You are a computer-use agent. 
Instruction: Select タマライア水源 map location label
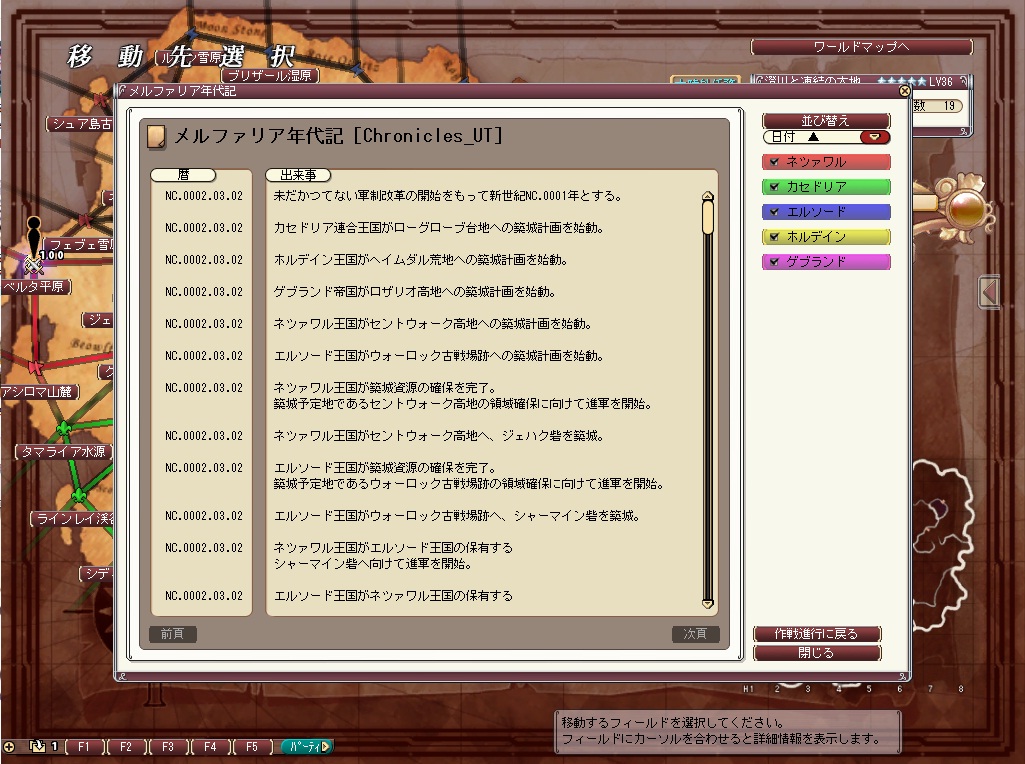[x=63, y=452]
